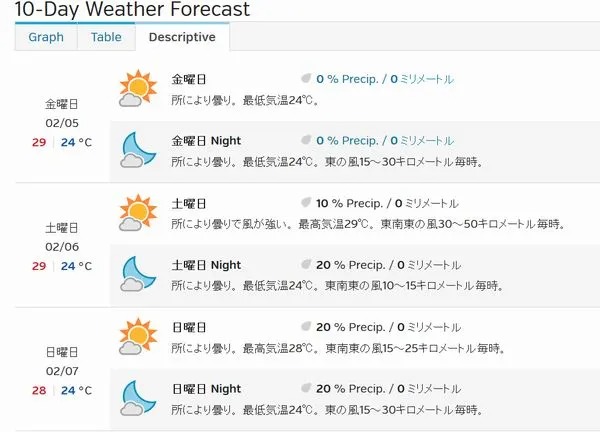This screenshot has width=600, height=432.
Task: Click the 土曜日 02/06 date cell
Action: tap(60, 245)
